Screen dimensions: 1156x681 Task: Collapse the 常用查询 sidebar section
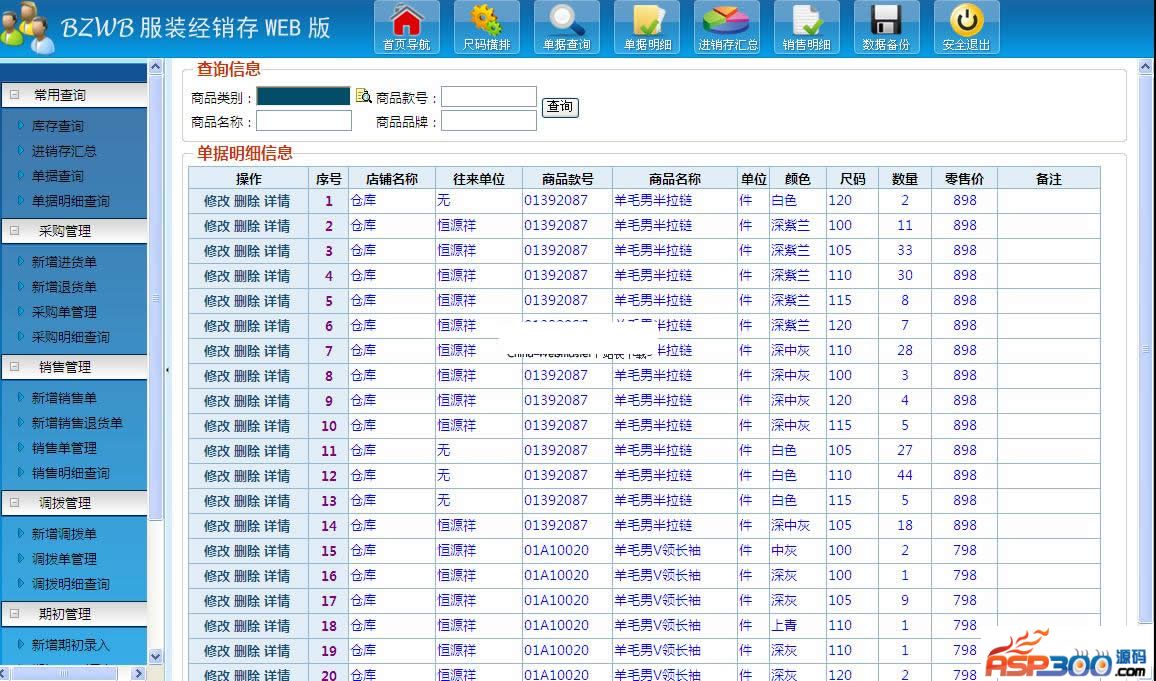15,95
